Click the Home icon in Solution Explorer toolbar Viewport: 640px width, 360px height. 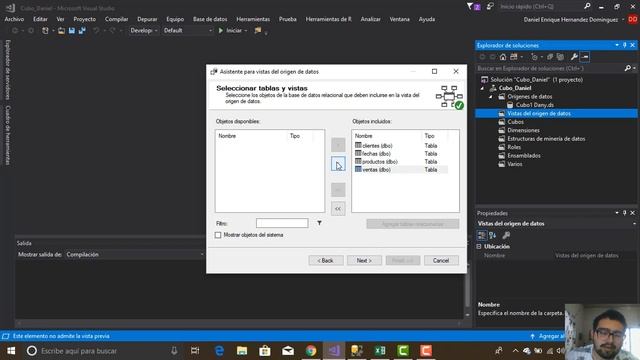[x=503, y=57]
